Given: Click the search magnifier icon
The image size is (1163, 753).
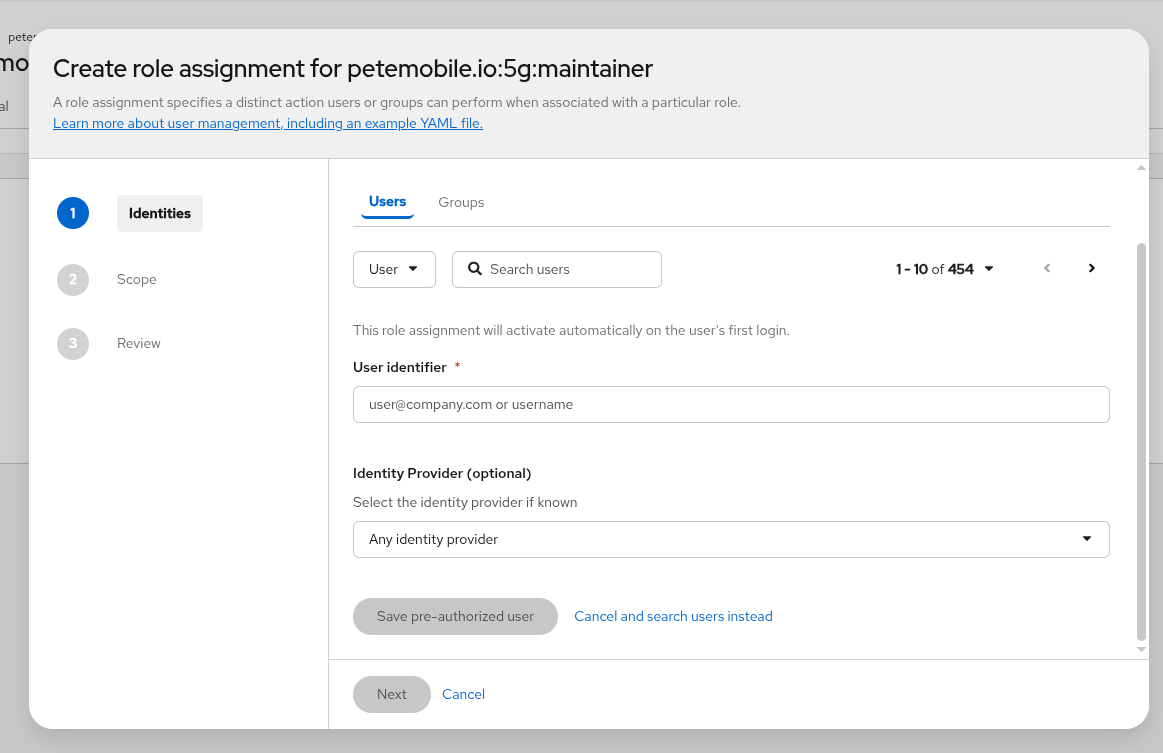Looking at the screenshot, I should 475,269.
